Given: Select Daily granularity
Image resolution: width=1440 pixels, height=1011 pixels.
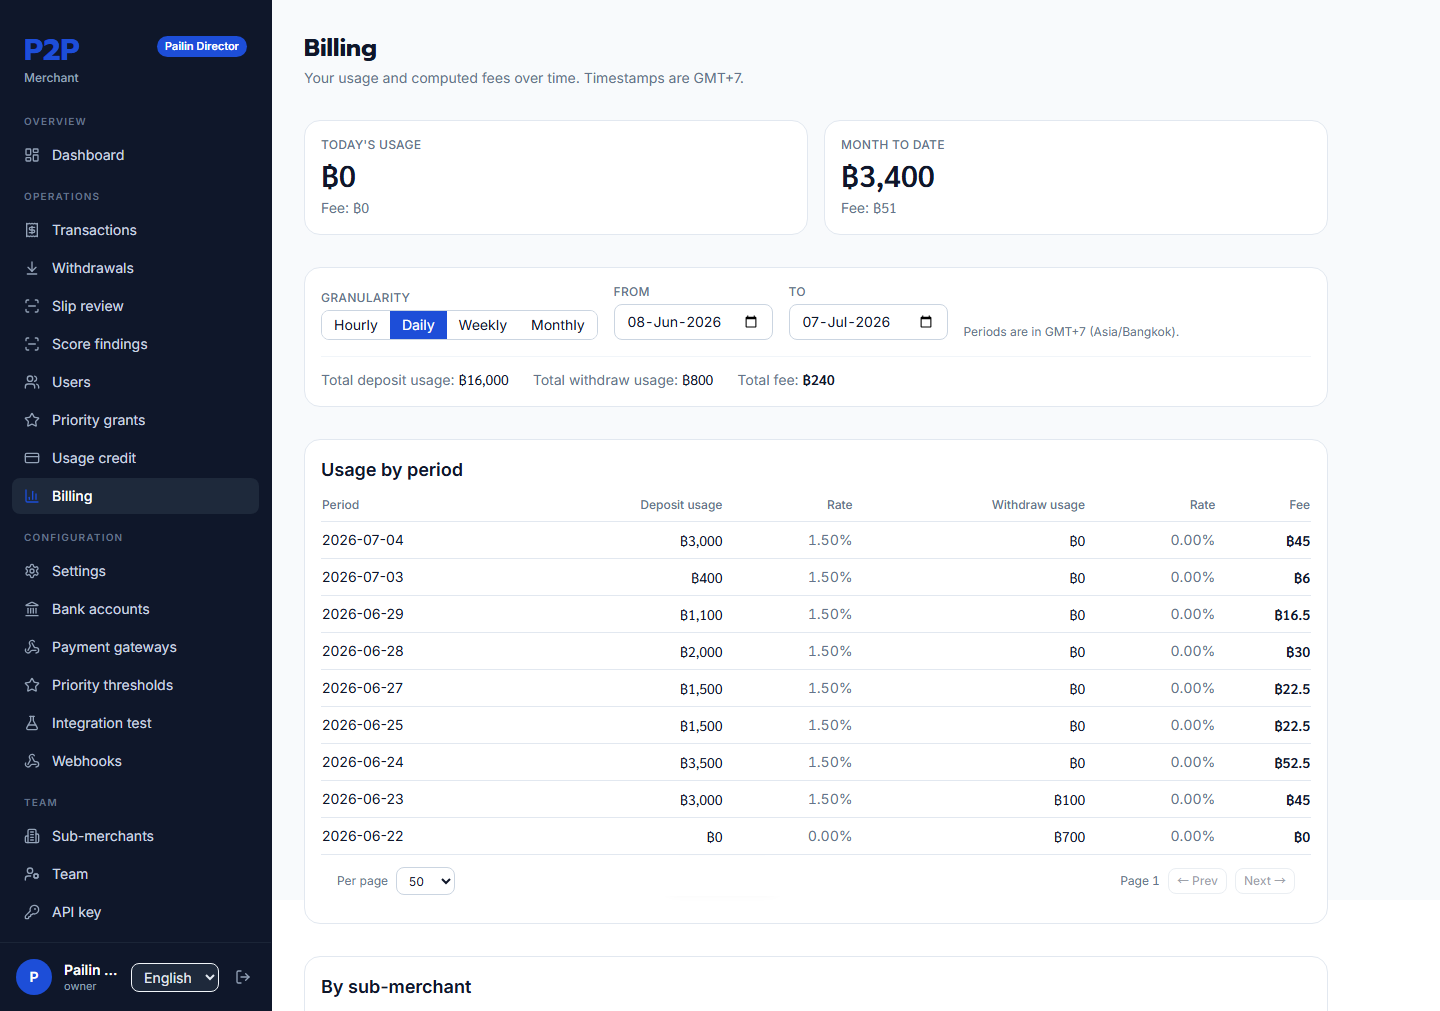Looking at the screenshot, I should [x=418, y=325].
